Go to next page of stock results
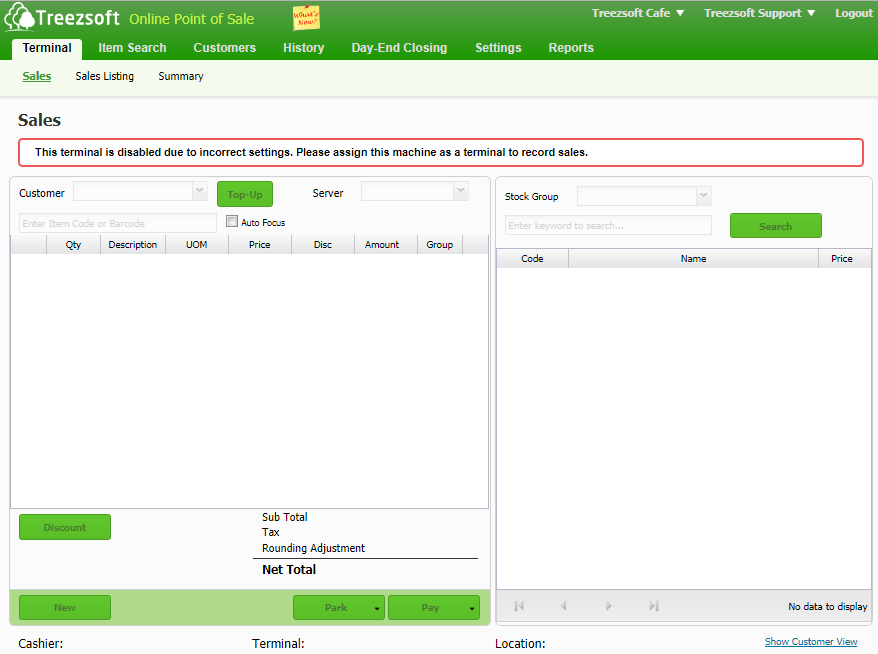 609,606
